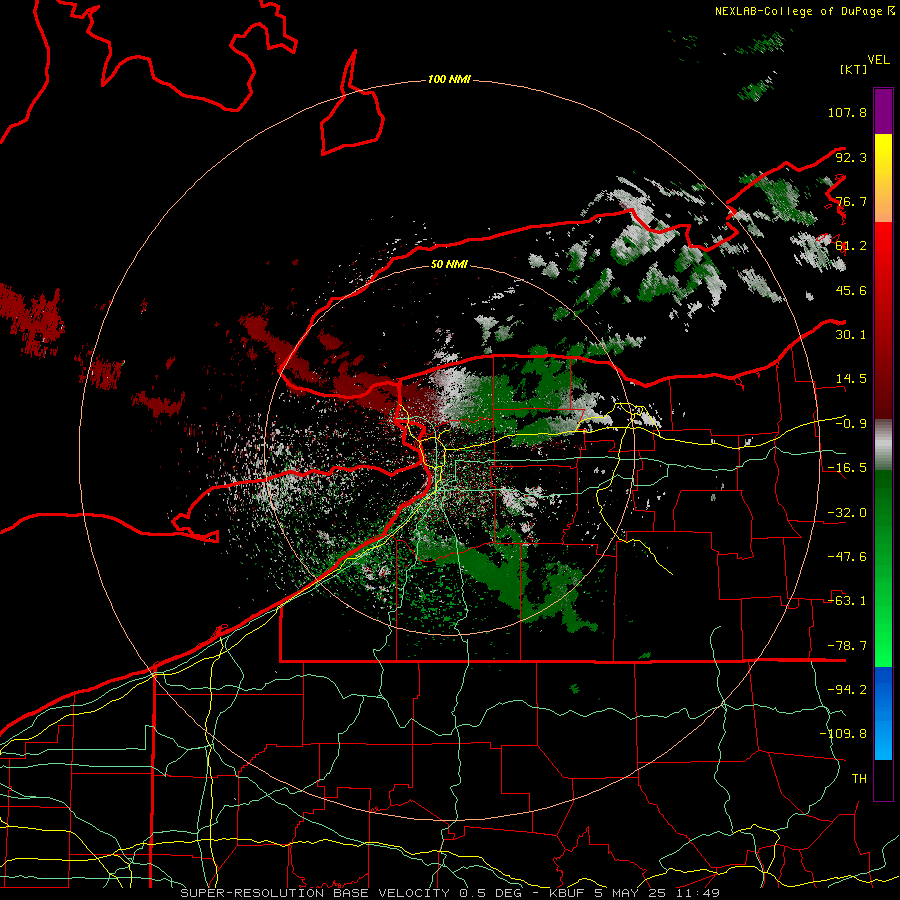Click the 45.6 velocity scale value
This screenshot has height=900, width=900.
pos(851,290)
